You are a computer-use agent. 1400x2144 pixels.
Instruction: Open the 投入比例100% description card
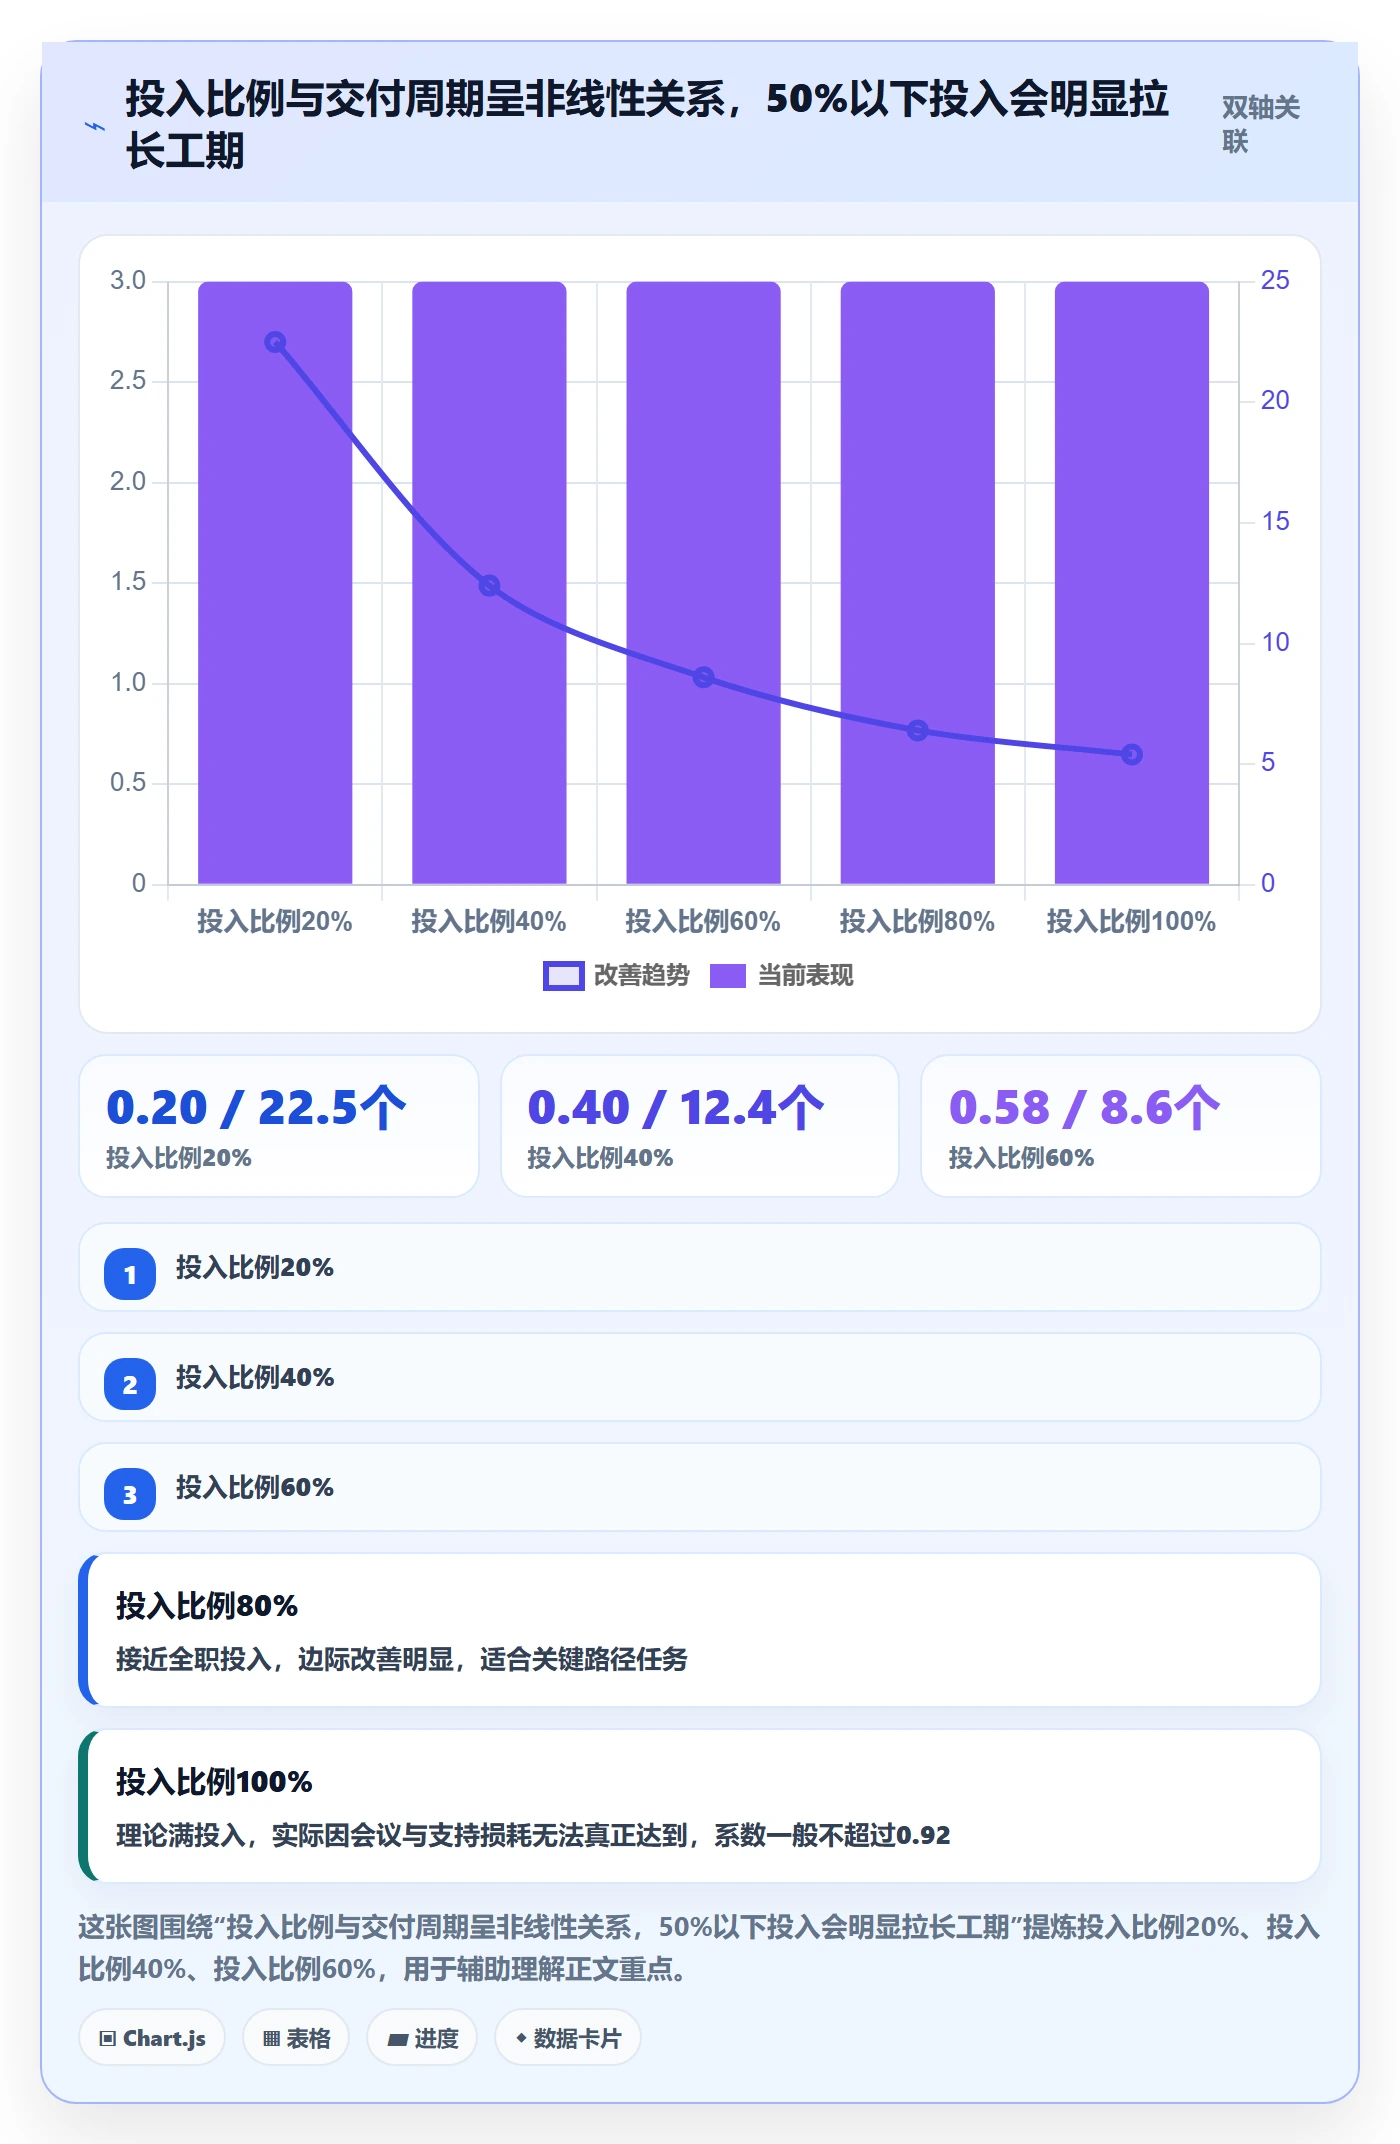700,1806
